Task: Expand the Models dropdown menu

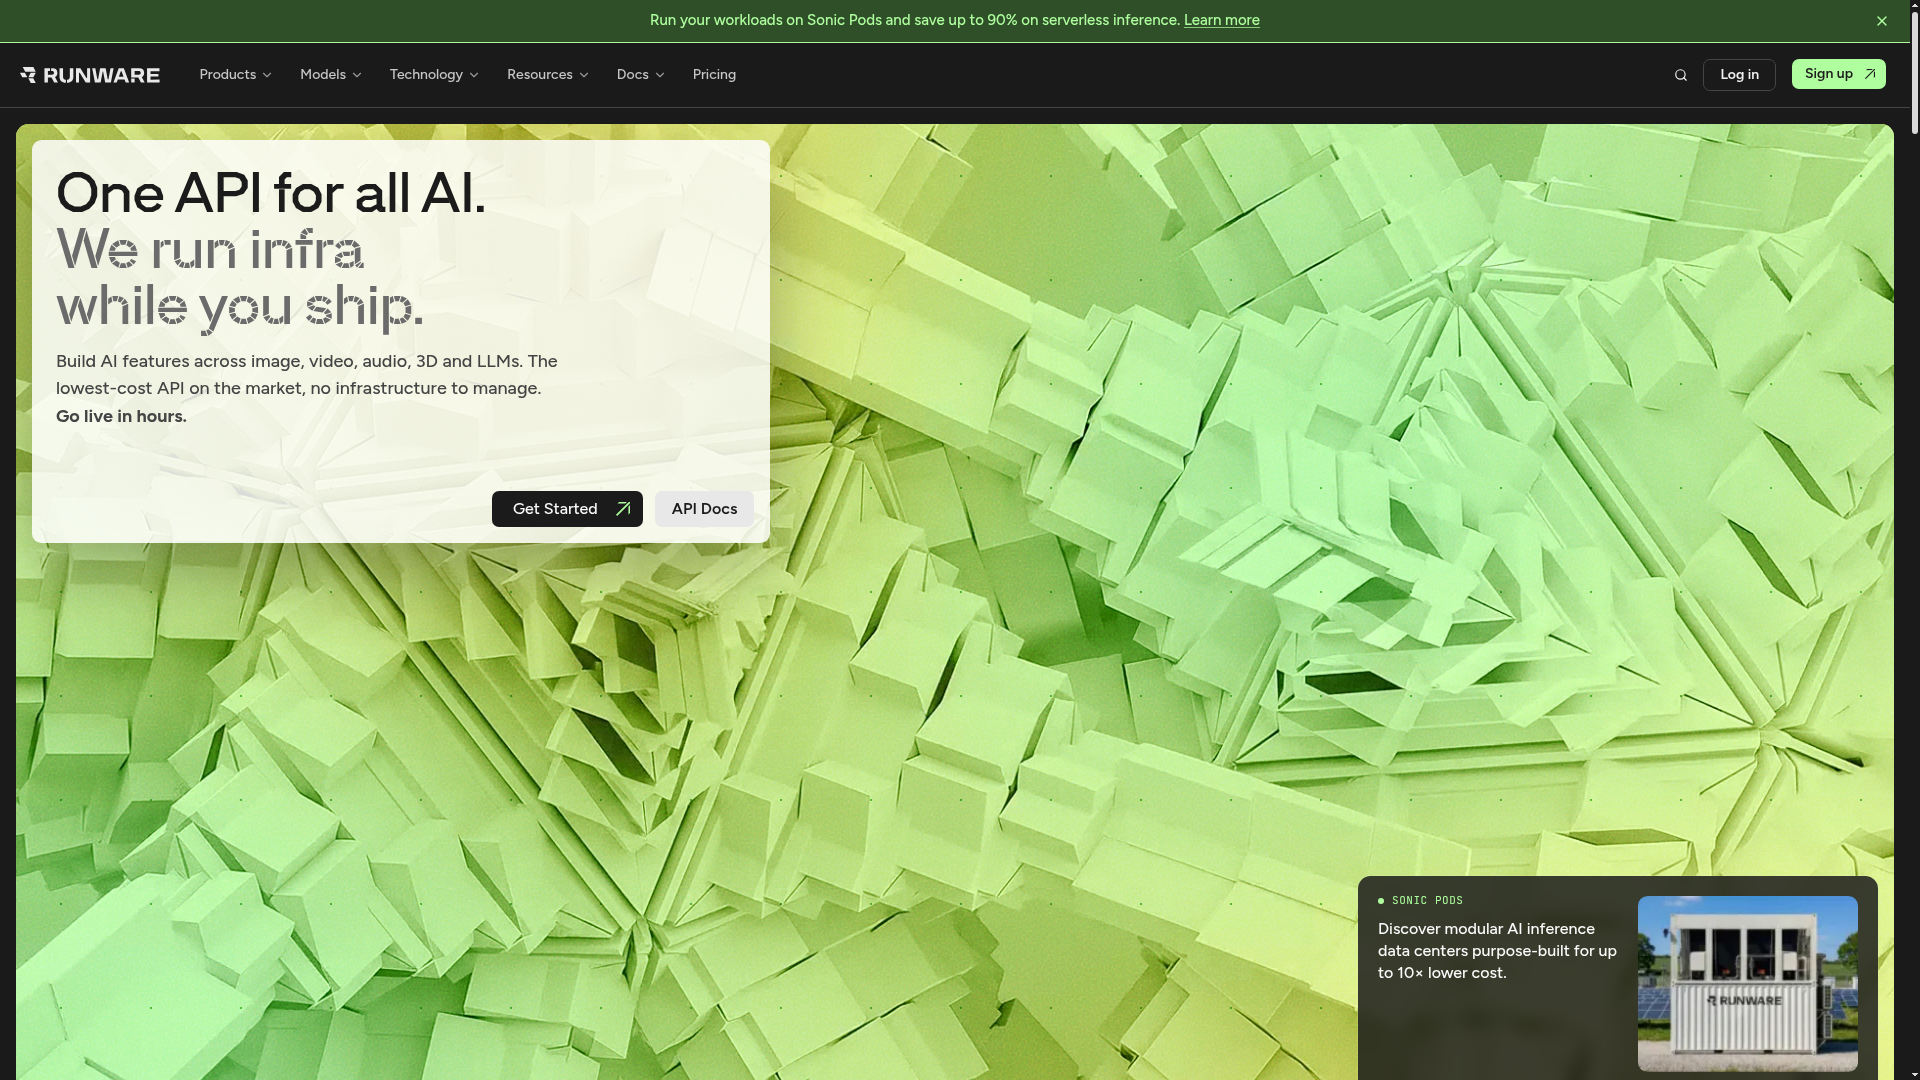Action: click(330, 75)
